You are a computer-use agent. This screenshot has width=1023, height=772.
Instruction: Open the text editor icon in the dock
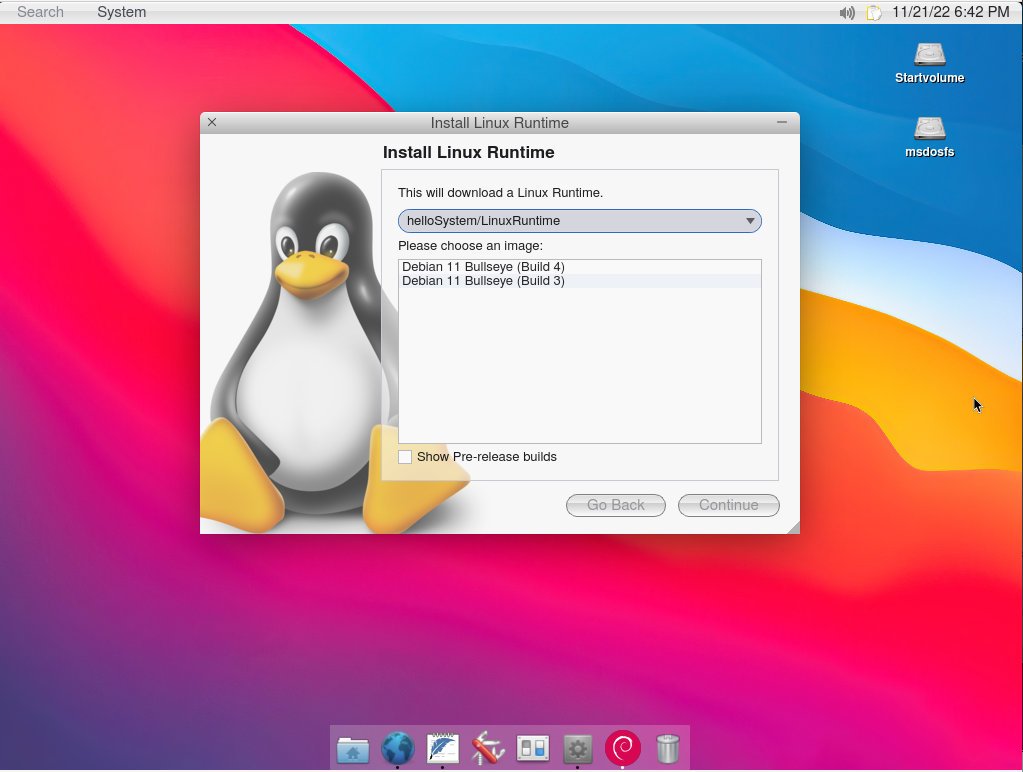[442, 748]
